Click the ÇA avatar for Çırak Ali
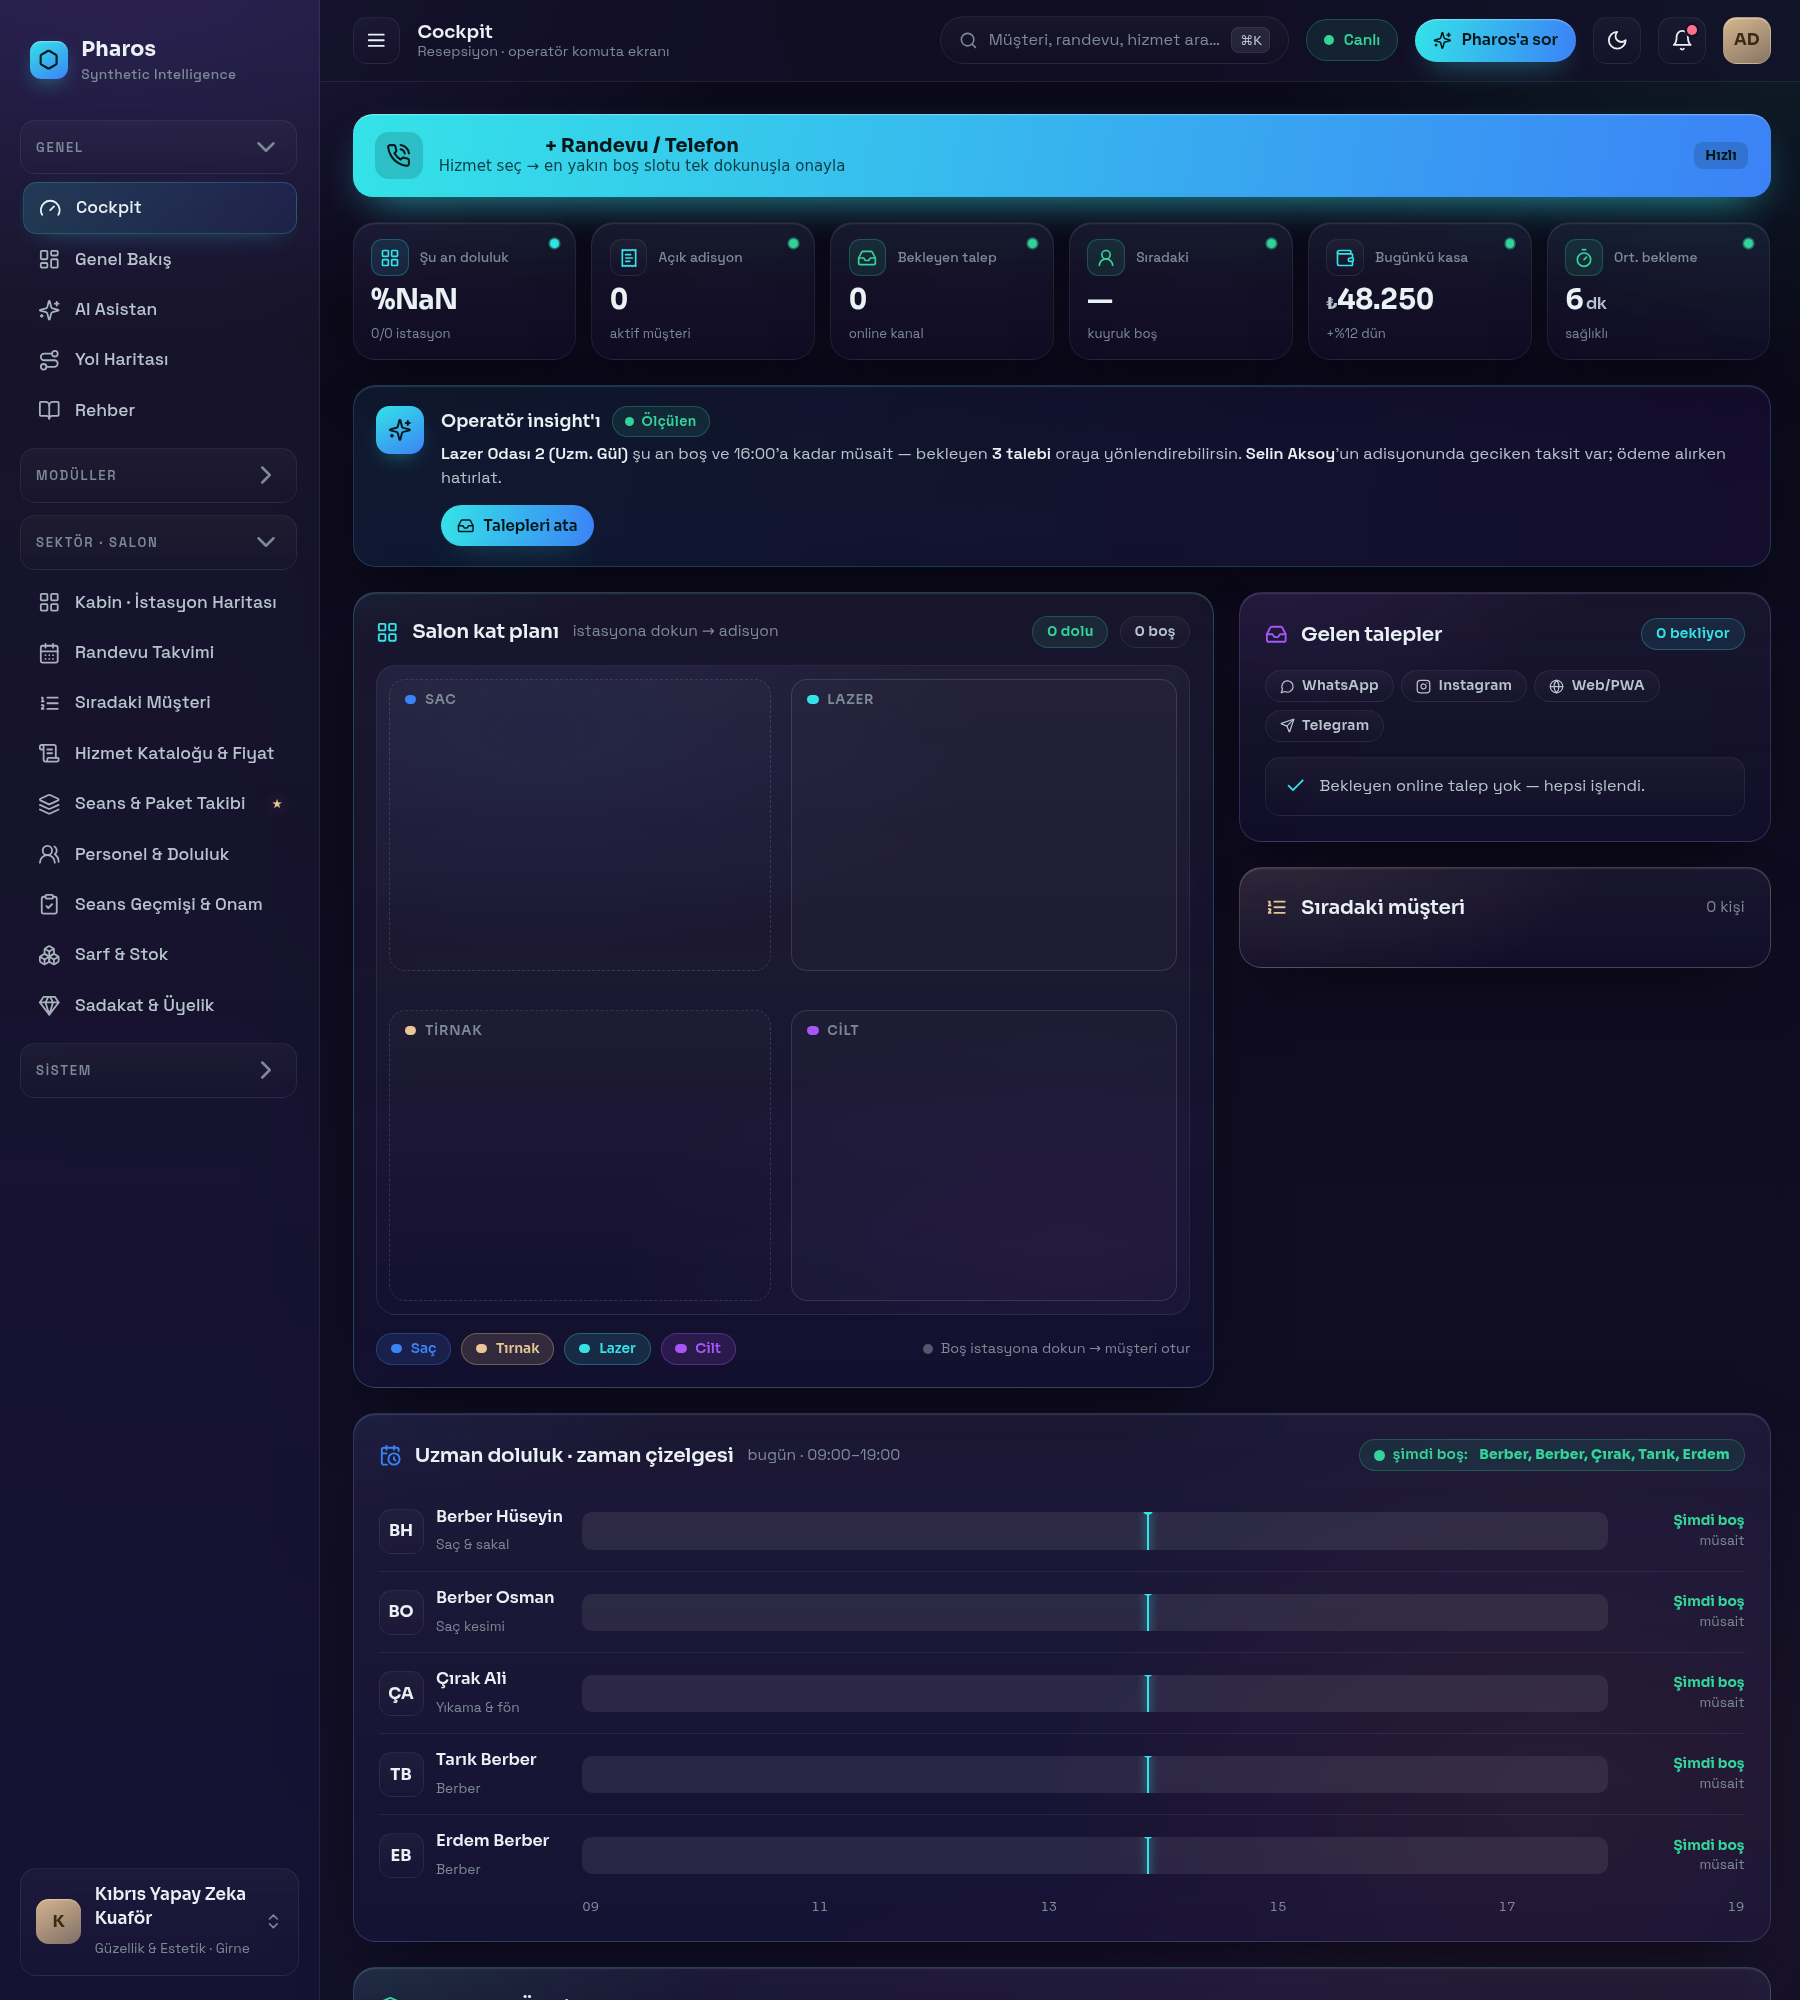Image resolution: width=1800 pixels, height=2000 pixels. point(401,1693)
